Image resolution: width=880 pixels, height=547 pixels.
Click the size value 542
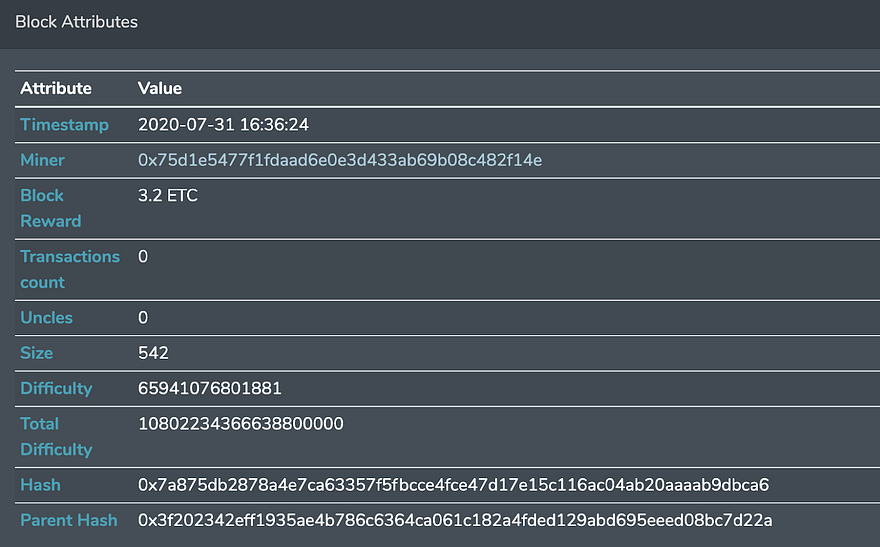[x=153, y=353]
